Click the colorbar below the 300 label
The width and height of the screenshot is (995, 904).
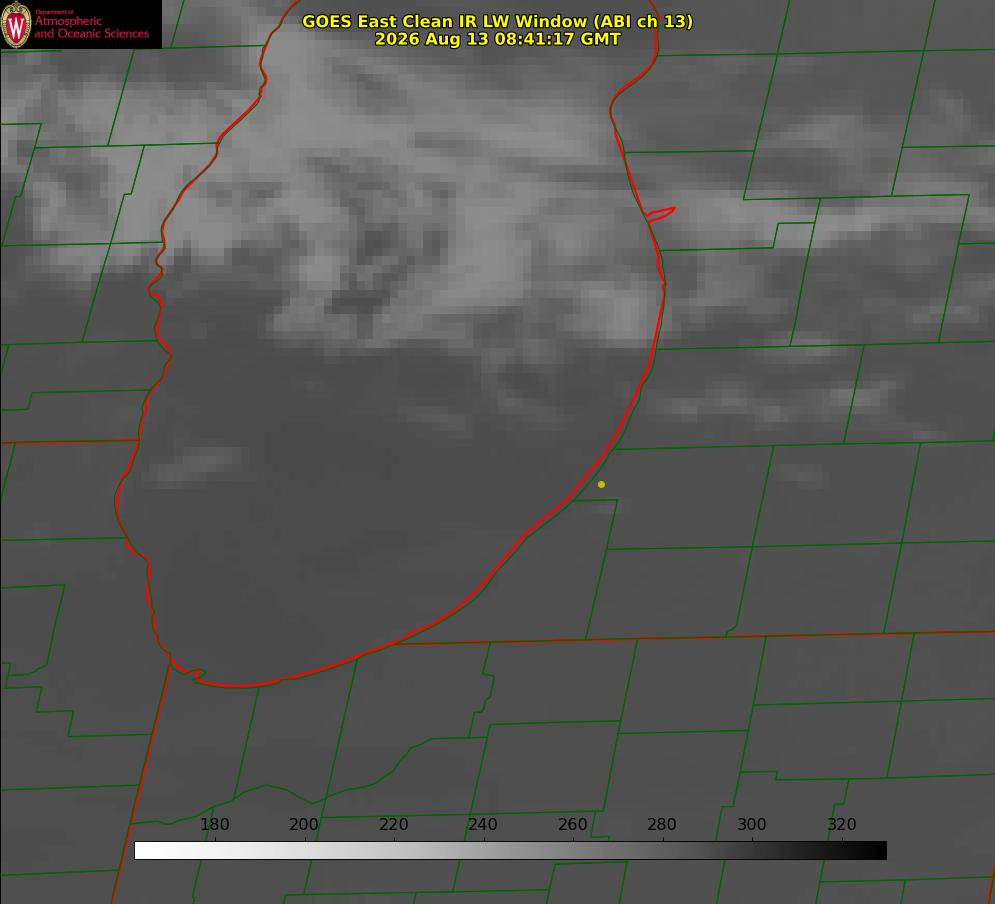[x=753, y=851]
